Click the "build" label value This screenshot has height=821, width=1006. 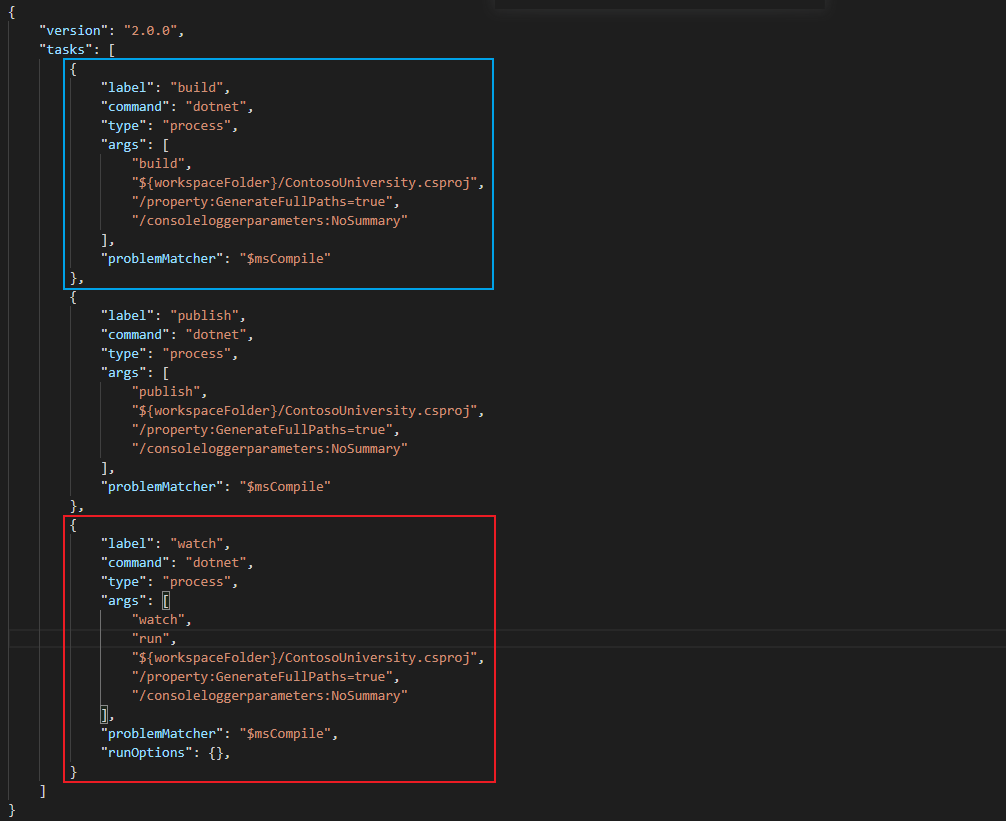pos(200,87)
